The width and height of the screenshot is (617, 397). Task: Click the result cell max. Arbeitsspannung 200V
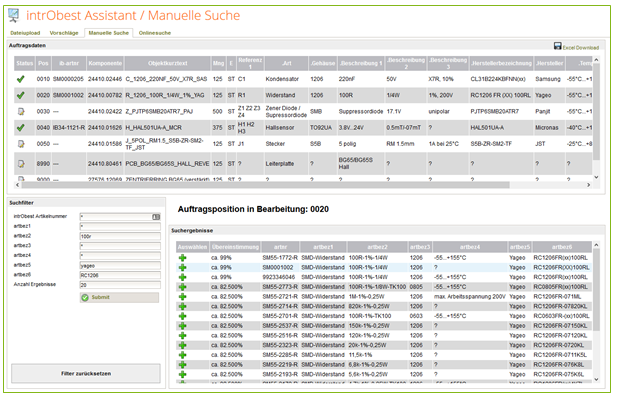469,297
